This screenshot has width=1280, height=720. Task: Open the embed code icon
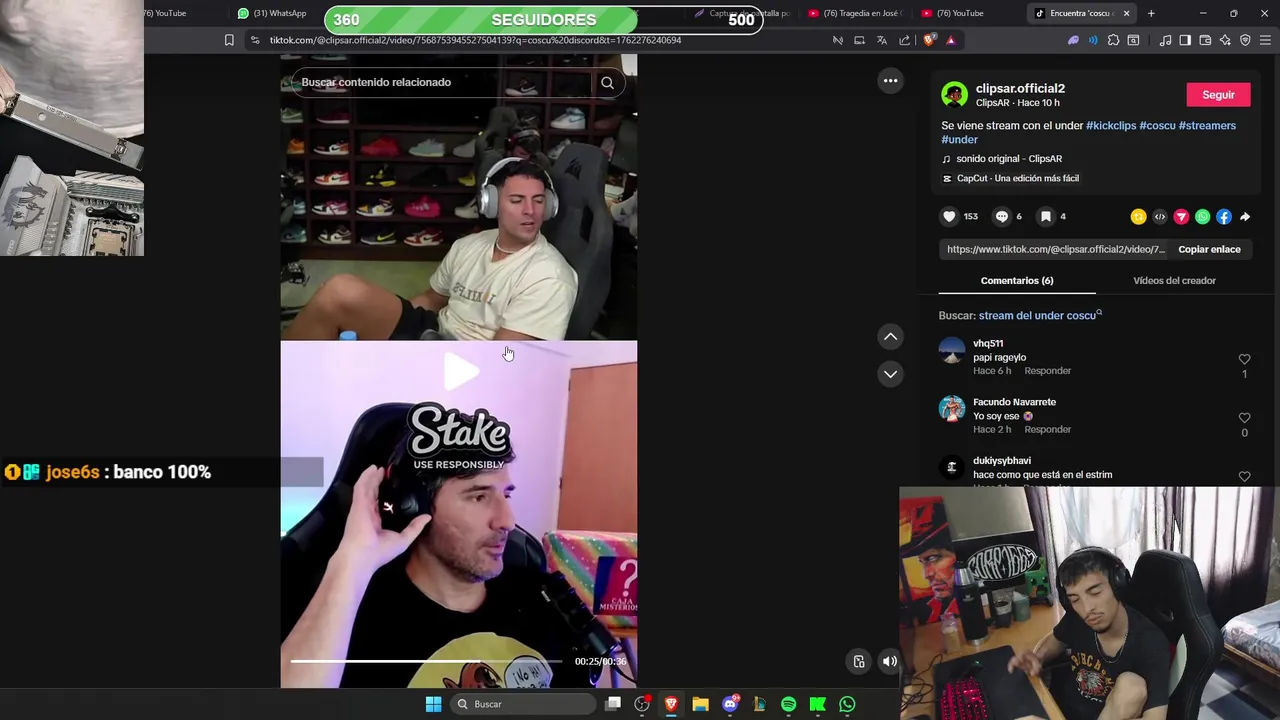pyautogui.click(x=1160, y=217)
